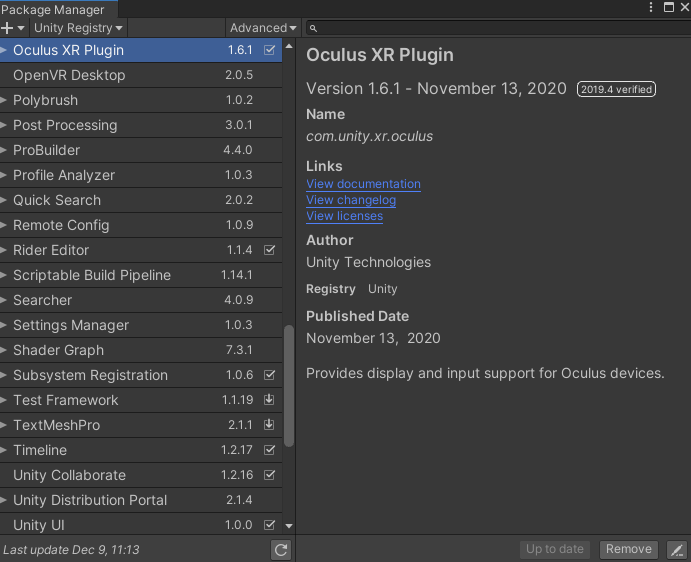The height and width of the screenshot is (562, 691).
Task: Select the Package Manager tab
Action: click(58, 9)
